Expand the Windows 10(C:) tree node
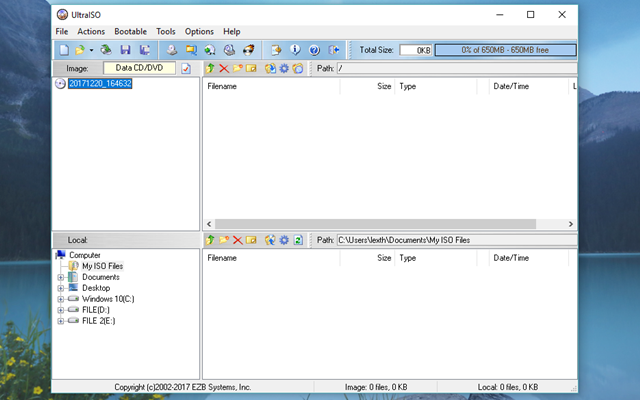Screen dimensions: 640x400 [60, 299]
